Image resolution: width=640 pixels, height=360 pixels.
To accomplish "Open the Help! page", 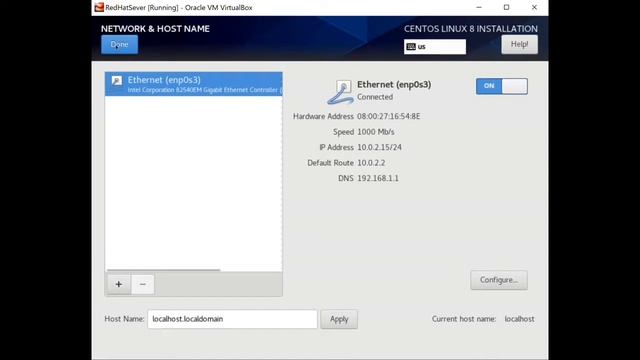I will (519, 44).
